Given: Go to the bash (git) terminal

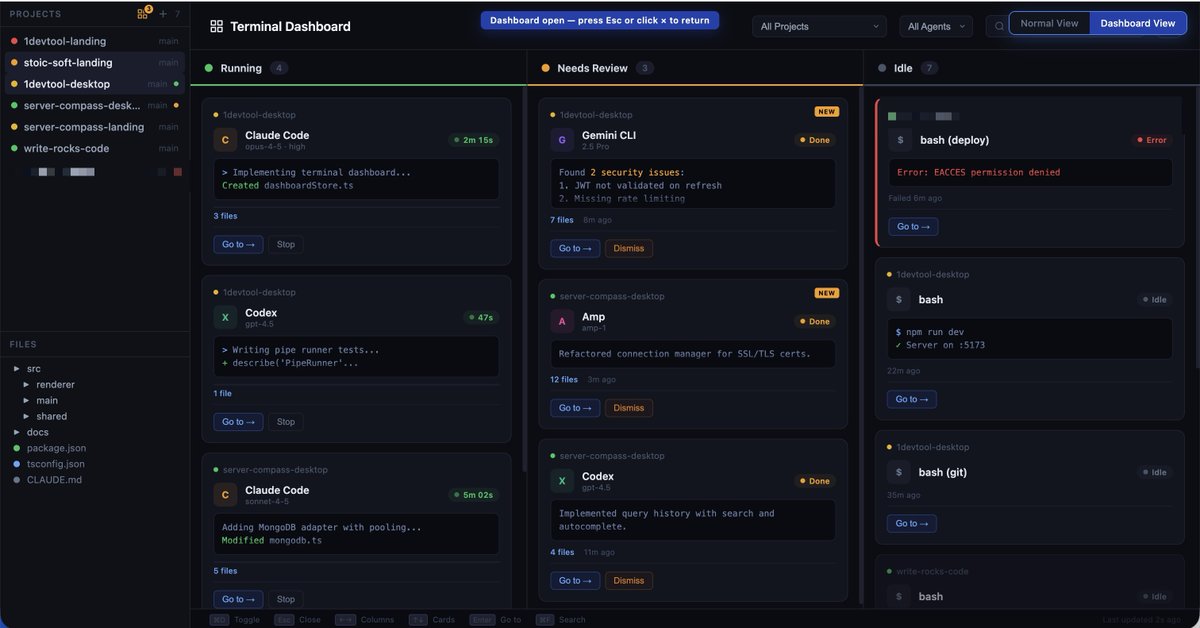Looking at the screenshot, I should (x=913, y=523).
